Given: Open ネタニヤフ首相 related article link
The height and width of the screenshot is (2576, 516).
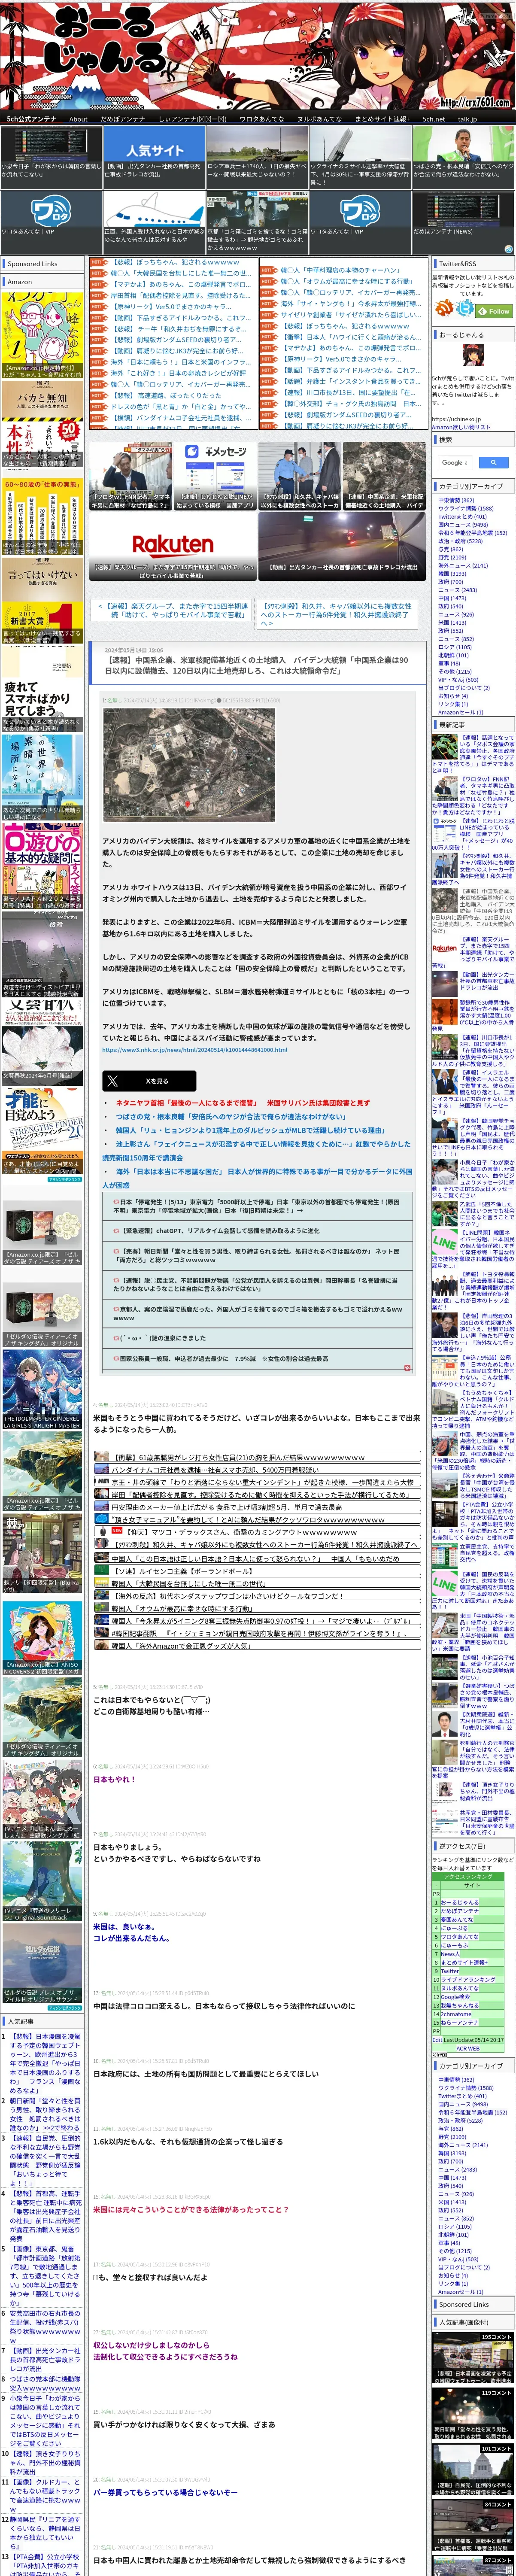Looking at the screenshot, I should 242,1103.
